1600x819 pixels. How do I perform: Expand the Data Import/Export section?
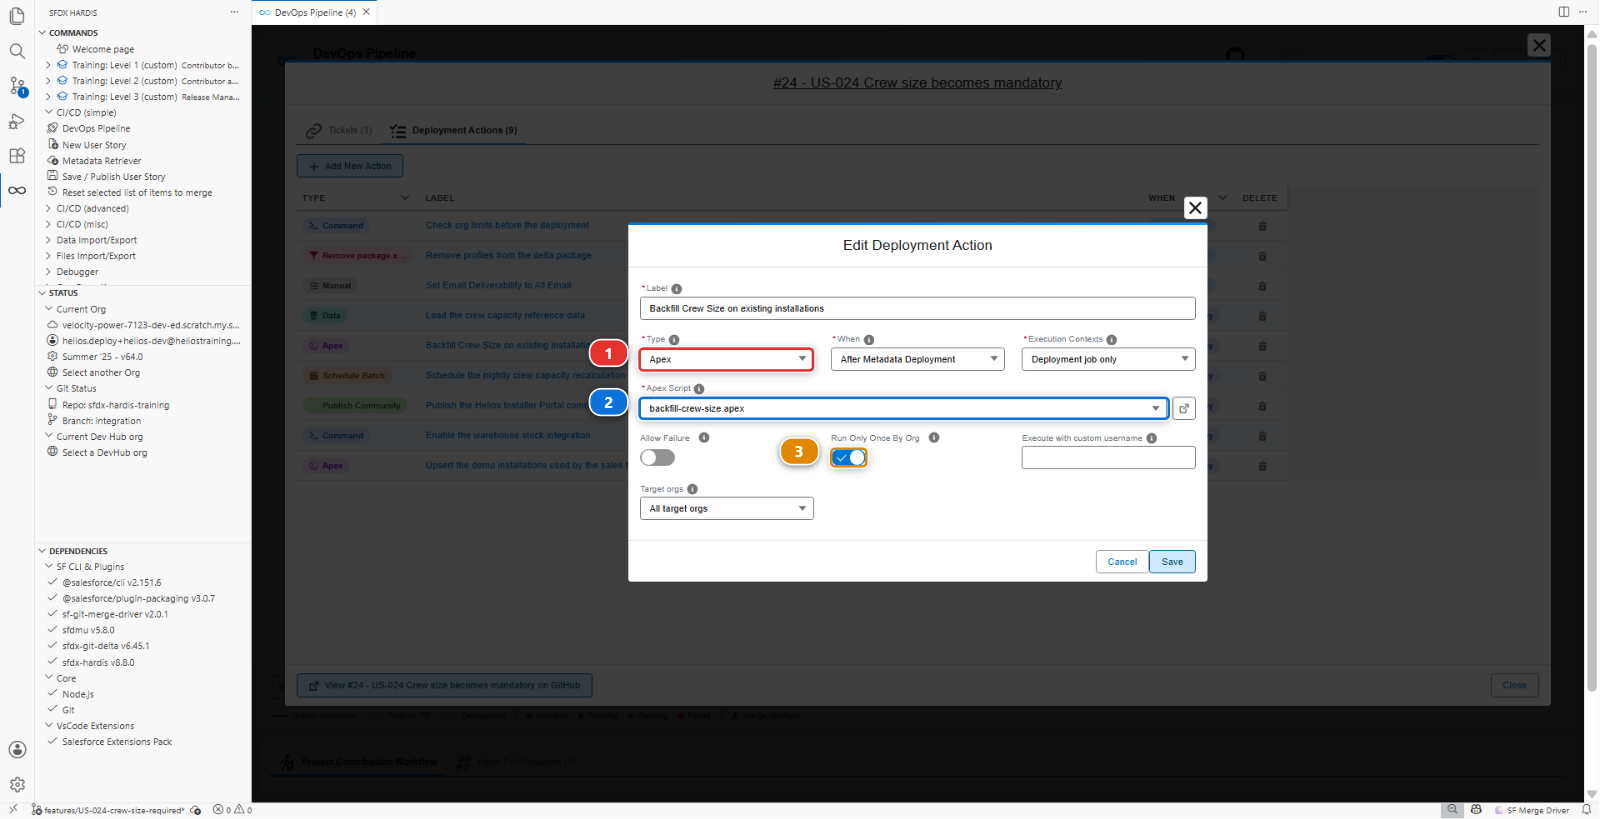(x=96, y=240)
